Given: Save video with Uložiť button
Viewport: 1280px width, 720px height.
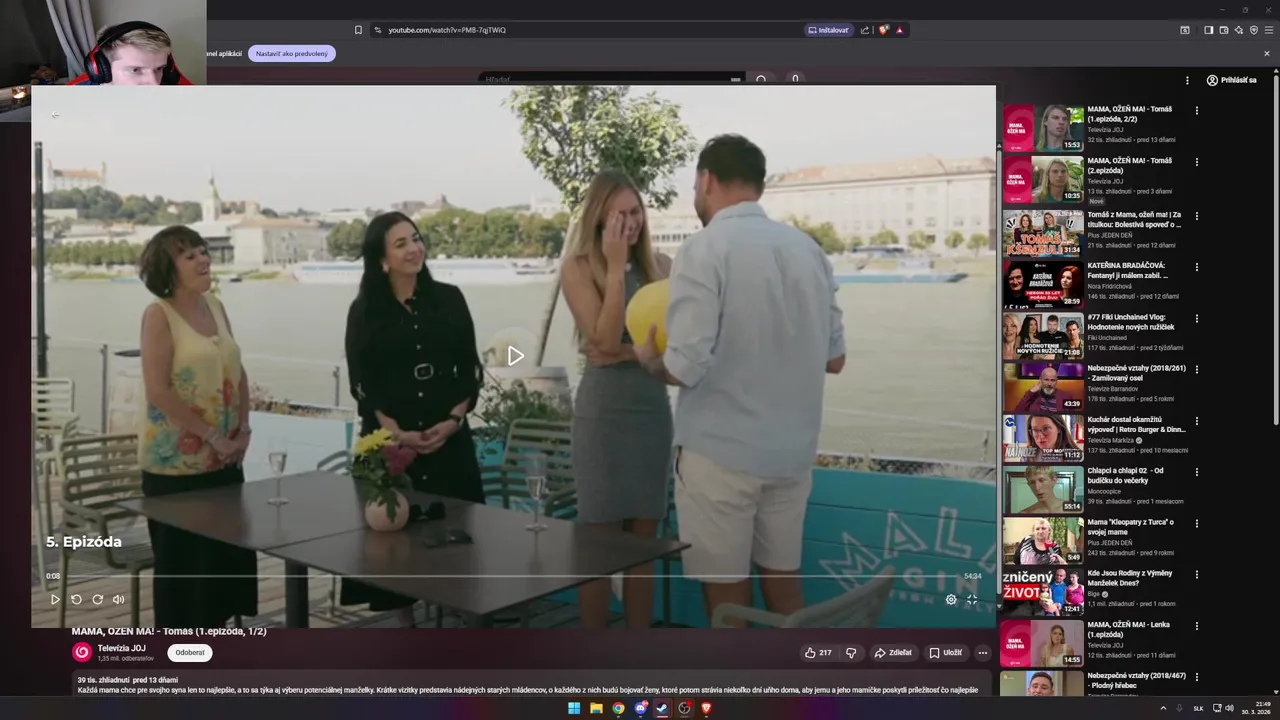Looking at the screenshot, I should point(945,653).
